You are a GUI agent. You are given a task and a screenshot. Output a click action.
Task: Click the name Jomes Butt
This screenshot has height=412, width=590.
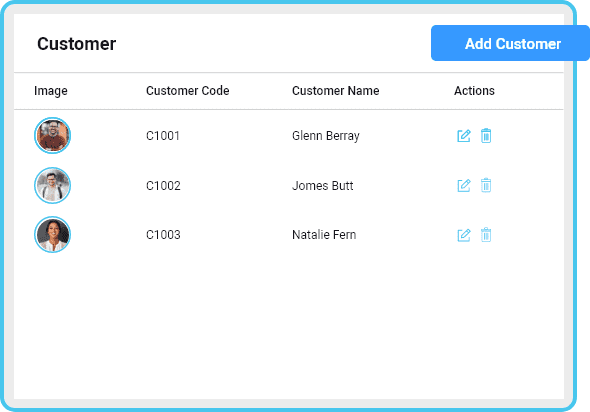(322, 185)
